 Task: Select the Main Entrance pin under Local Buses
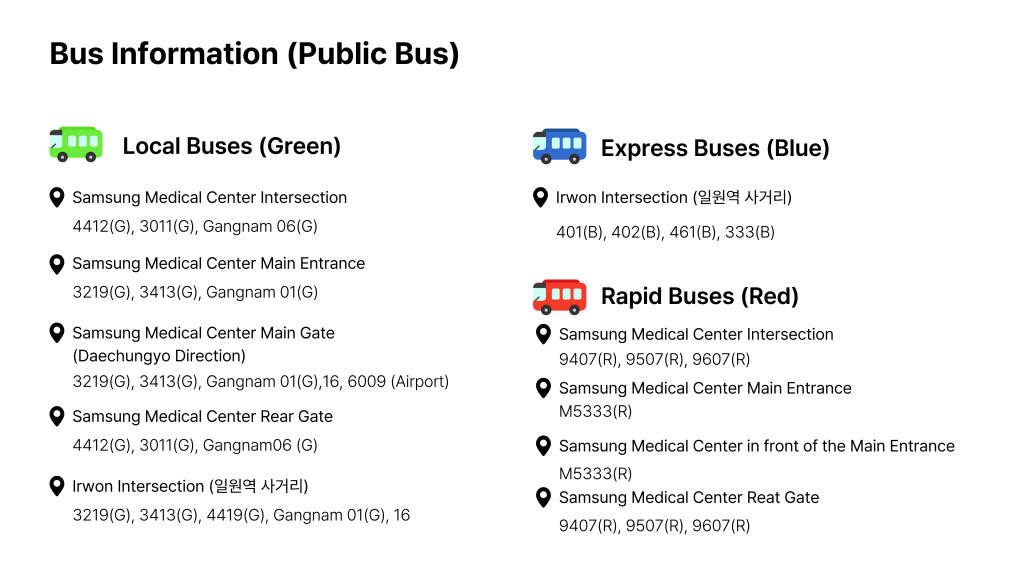click(x=57, y=264)
